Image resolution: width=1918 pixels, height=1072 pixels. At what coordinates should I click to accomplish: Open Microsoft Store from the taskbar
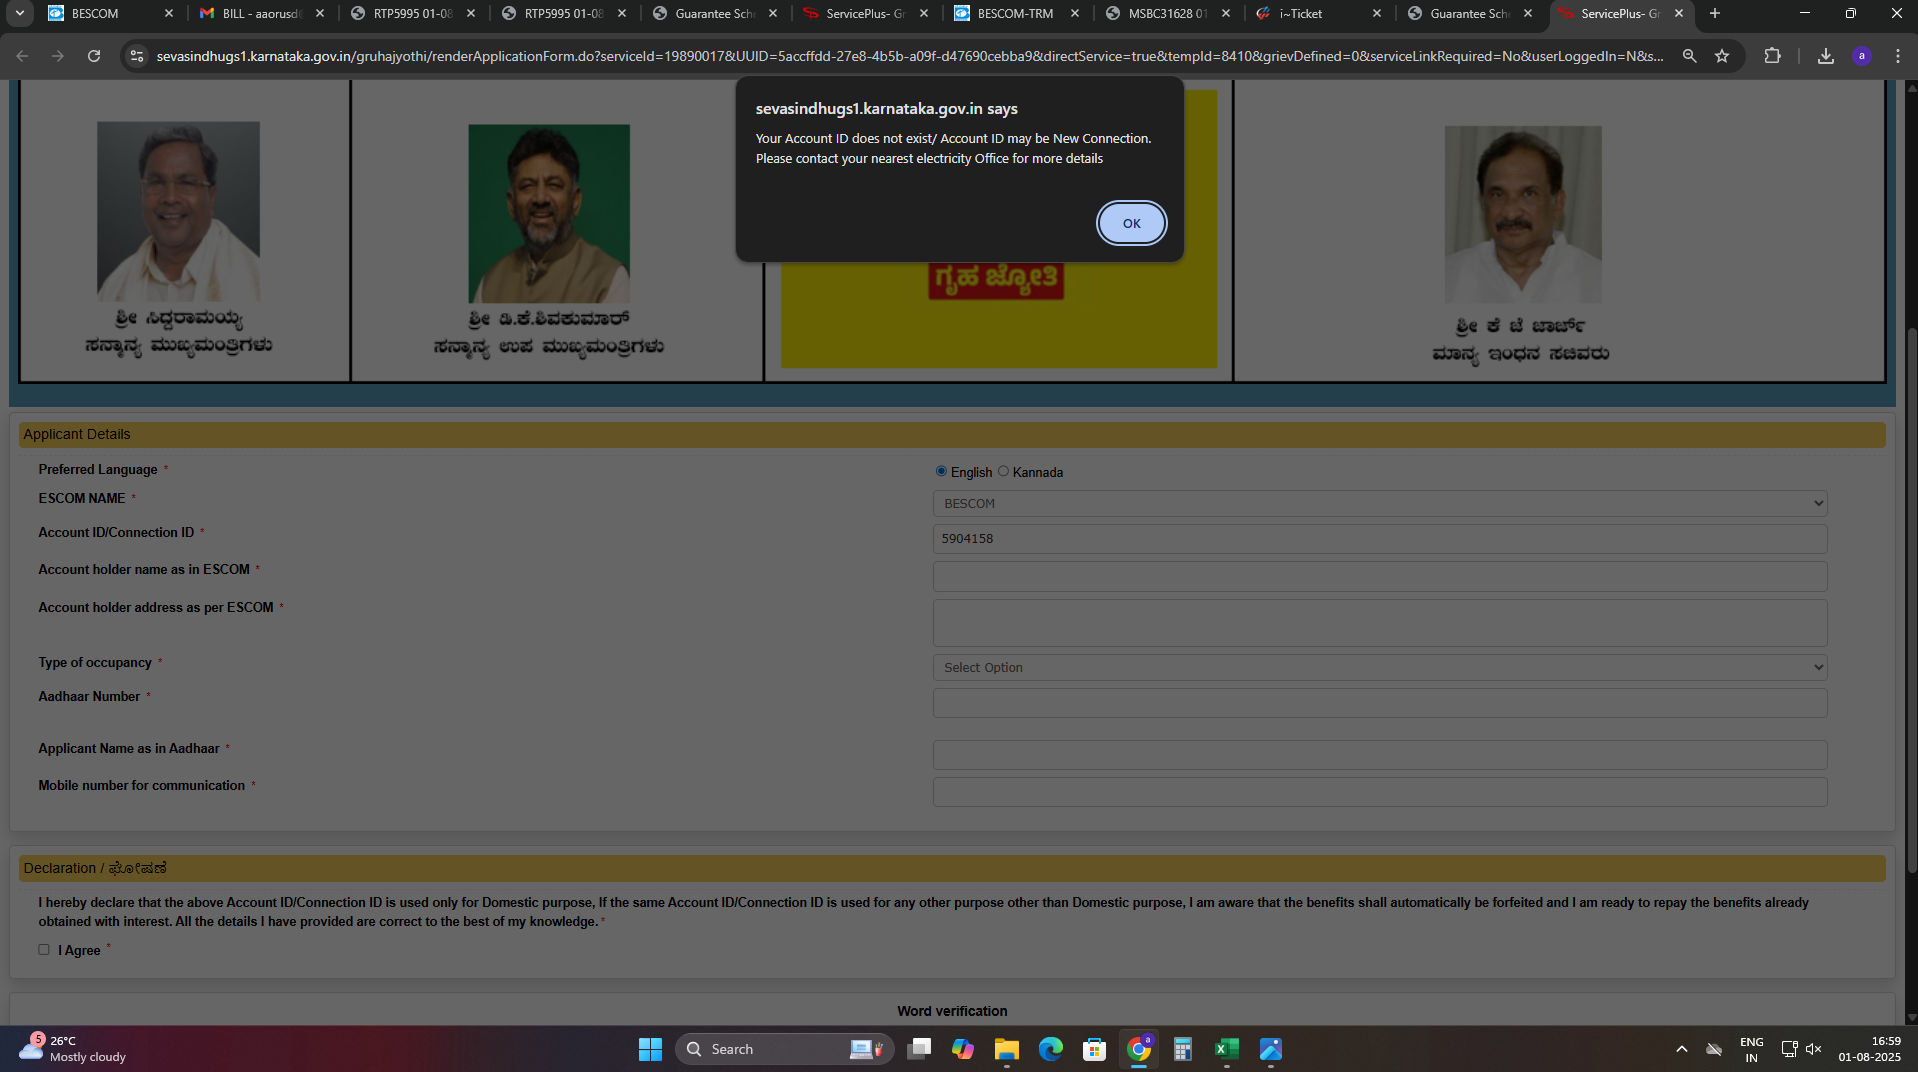click(x=1094, y=1049)
